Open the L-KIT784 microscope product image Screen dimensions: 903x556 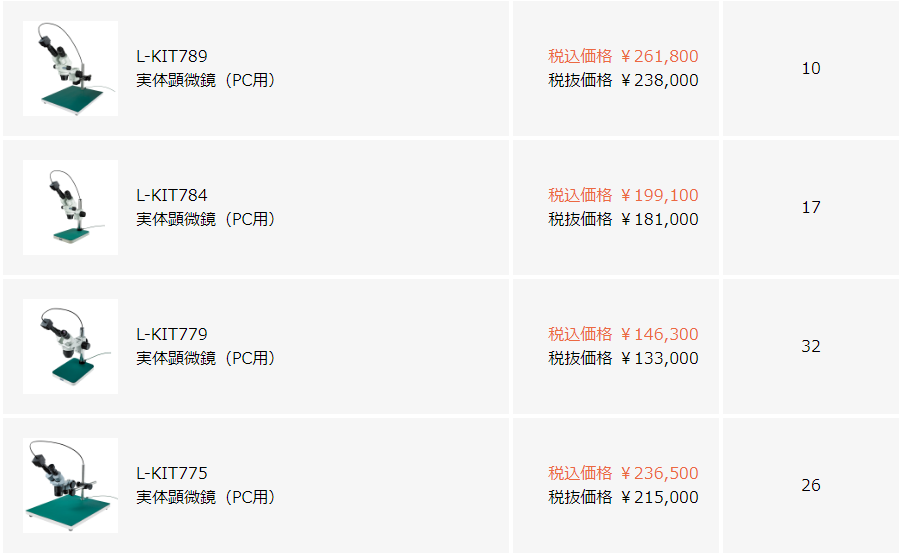(x=70, y=207)
